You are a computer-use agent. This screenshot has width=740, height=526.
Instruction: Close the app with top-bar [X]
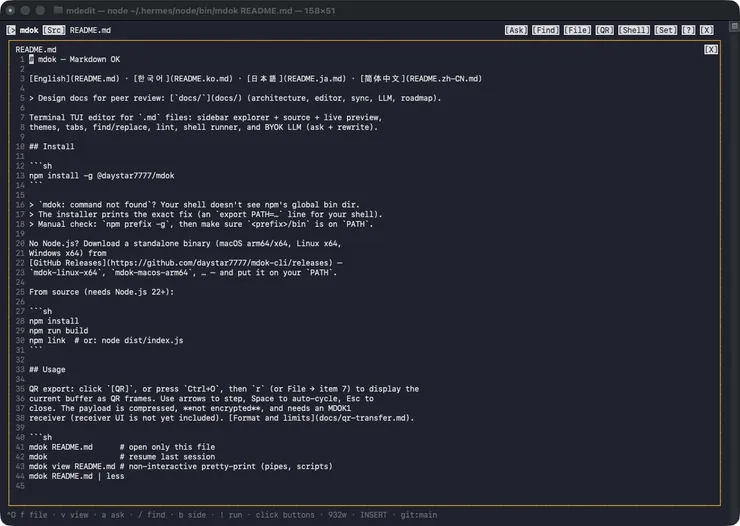(706, 30)
